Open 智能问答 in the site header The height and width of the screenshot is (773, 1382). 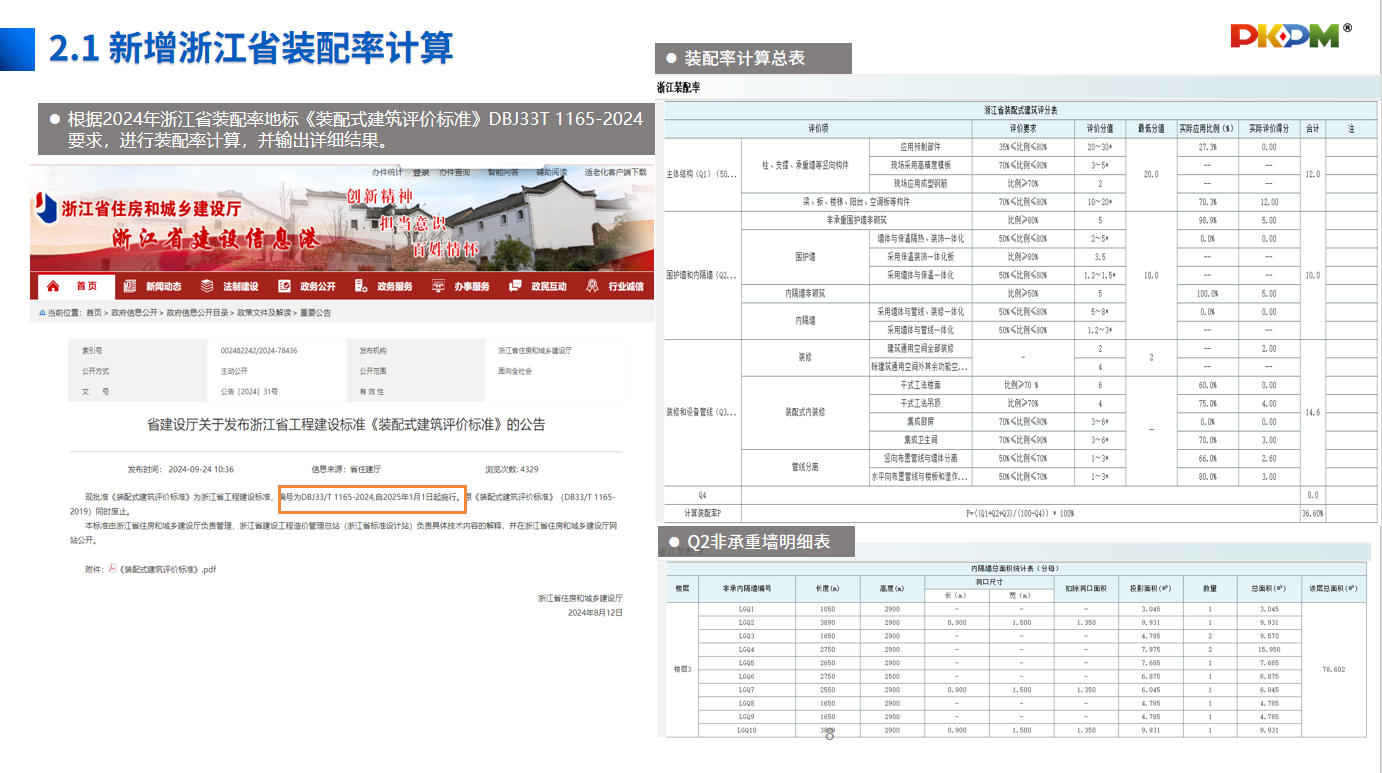(x=503, y=172)
